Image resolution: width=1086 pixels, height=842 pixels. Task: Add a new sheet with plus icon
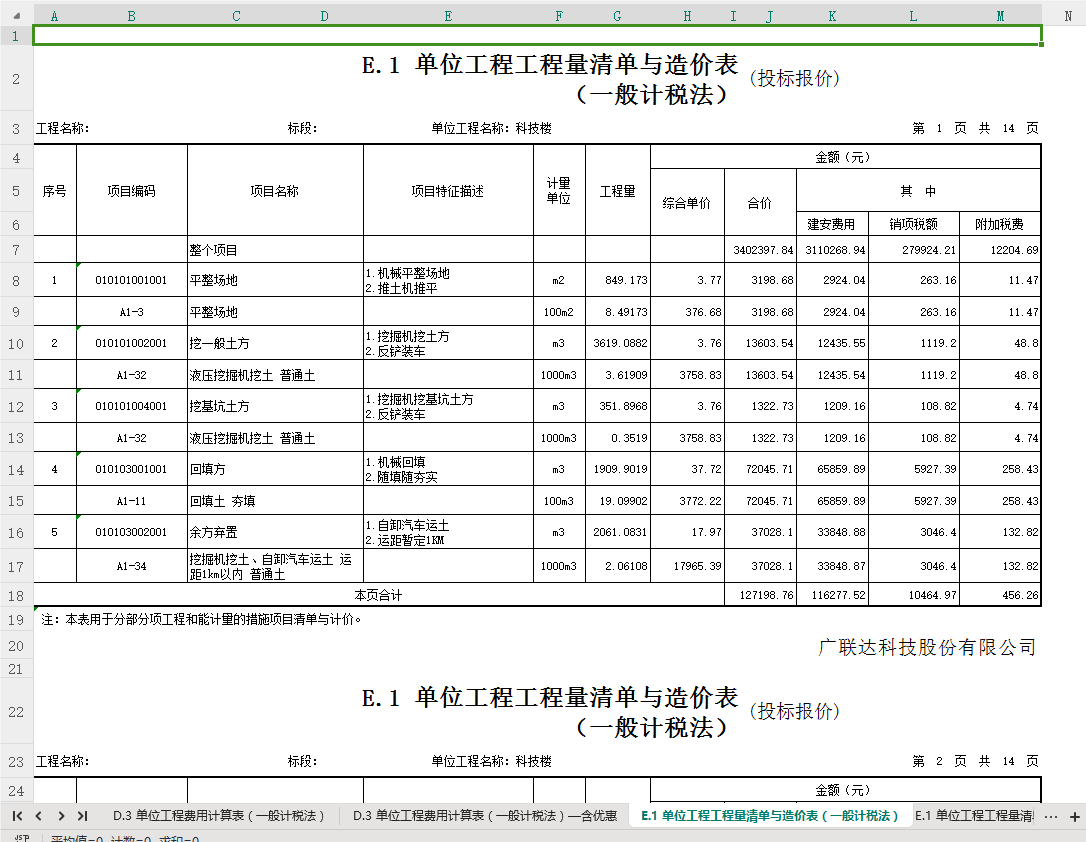click(x=1075, y=816)
